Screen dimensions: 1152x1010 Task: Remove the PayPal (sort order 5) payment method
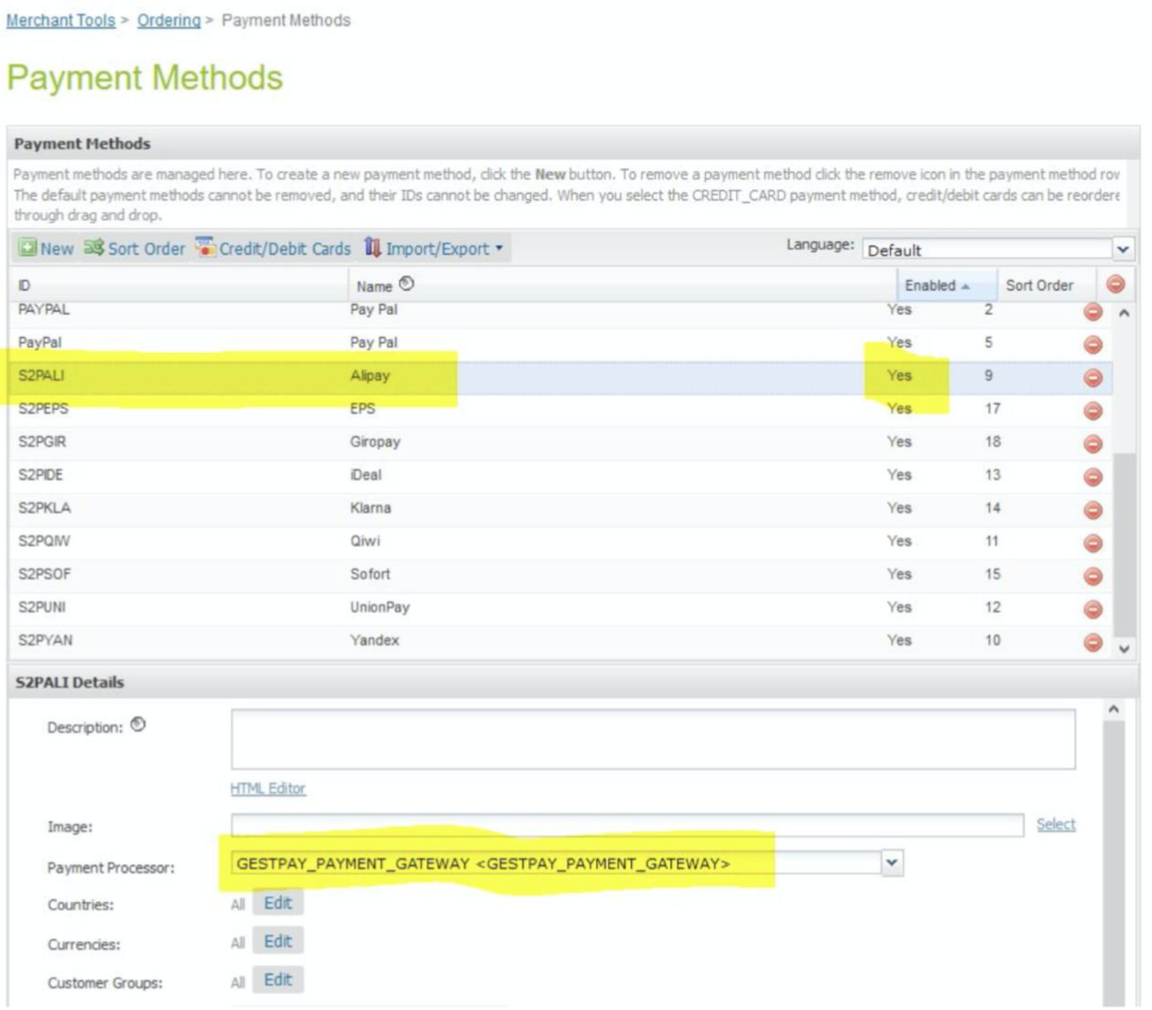[1092, 345]
